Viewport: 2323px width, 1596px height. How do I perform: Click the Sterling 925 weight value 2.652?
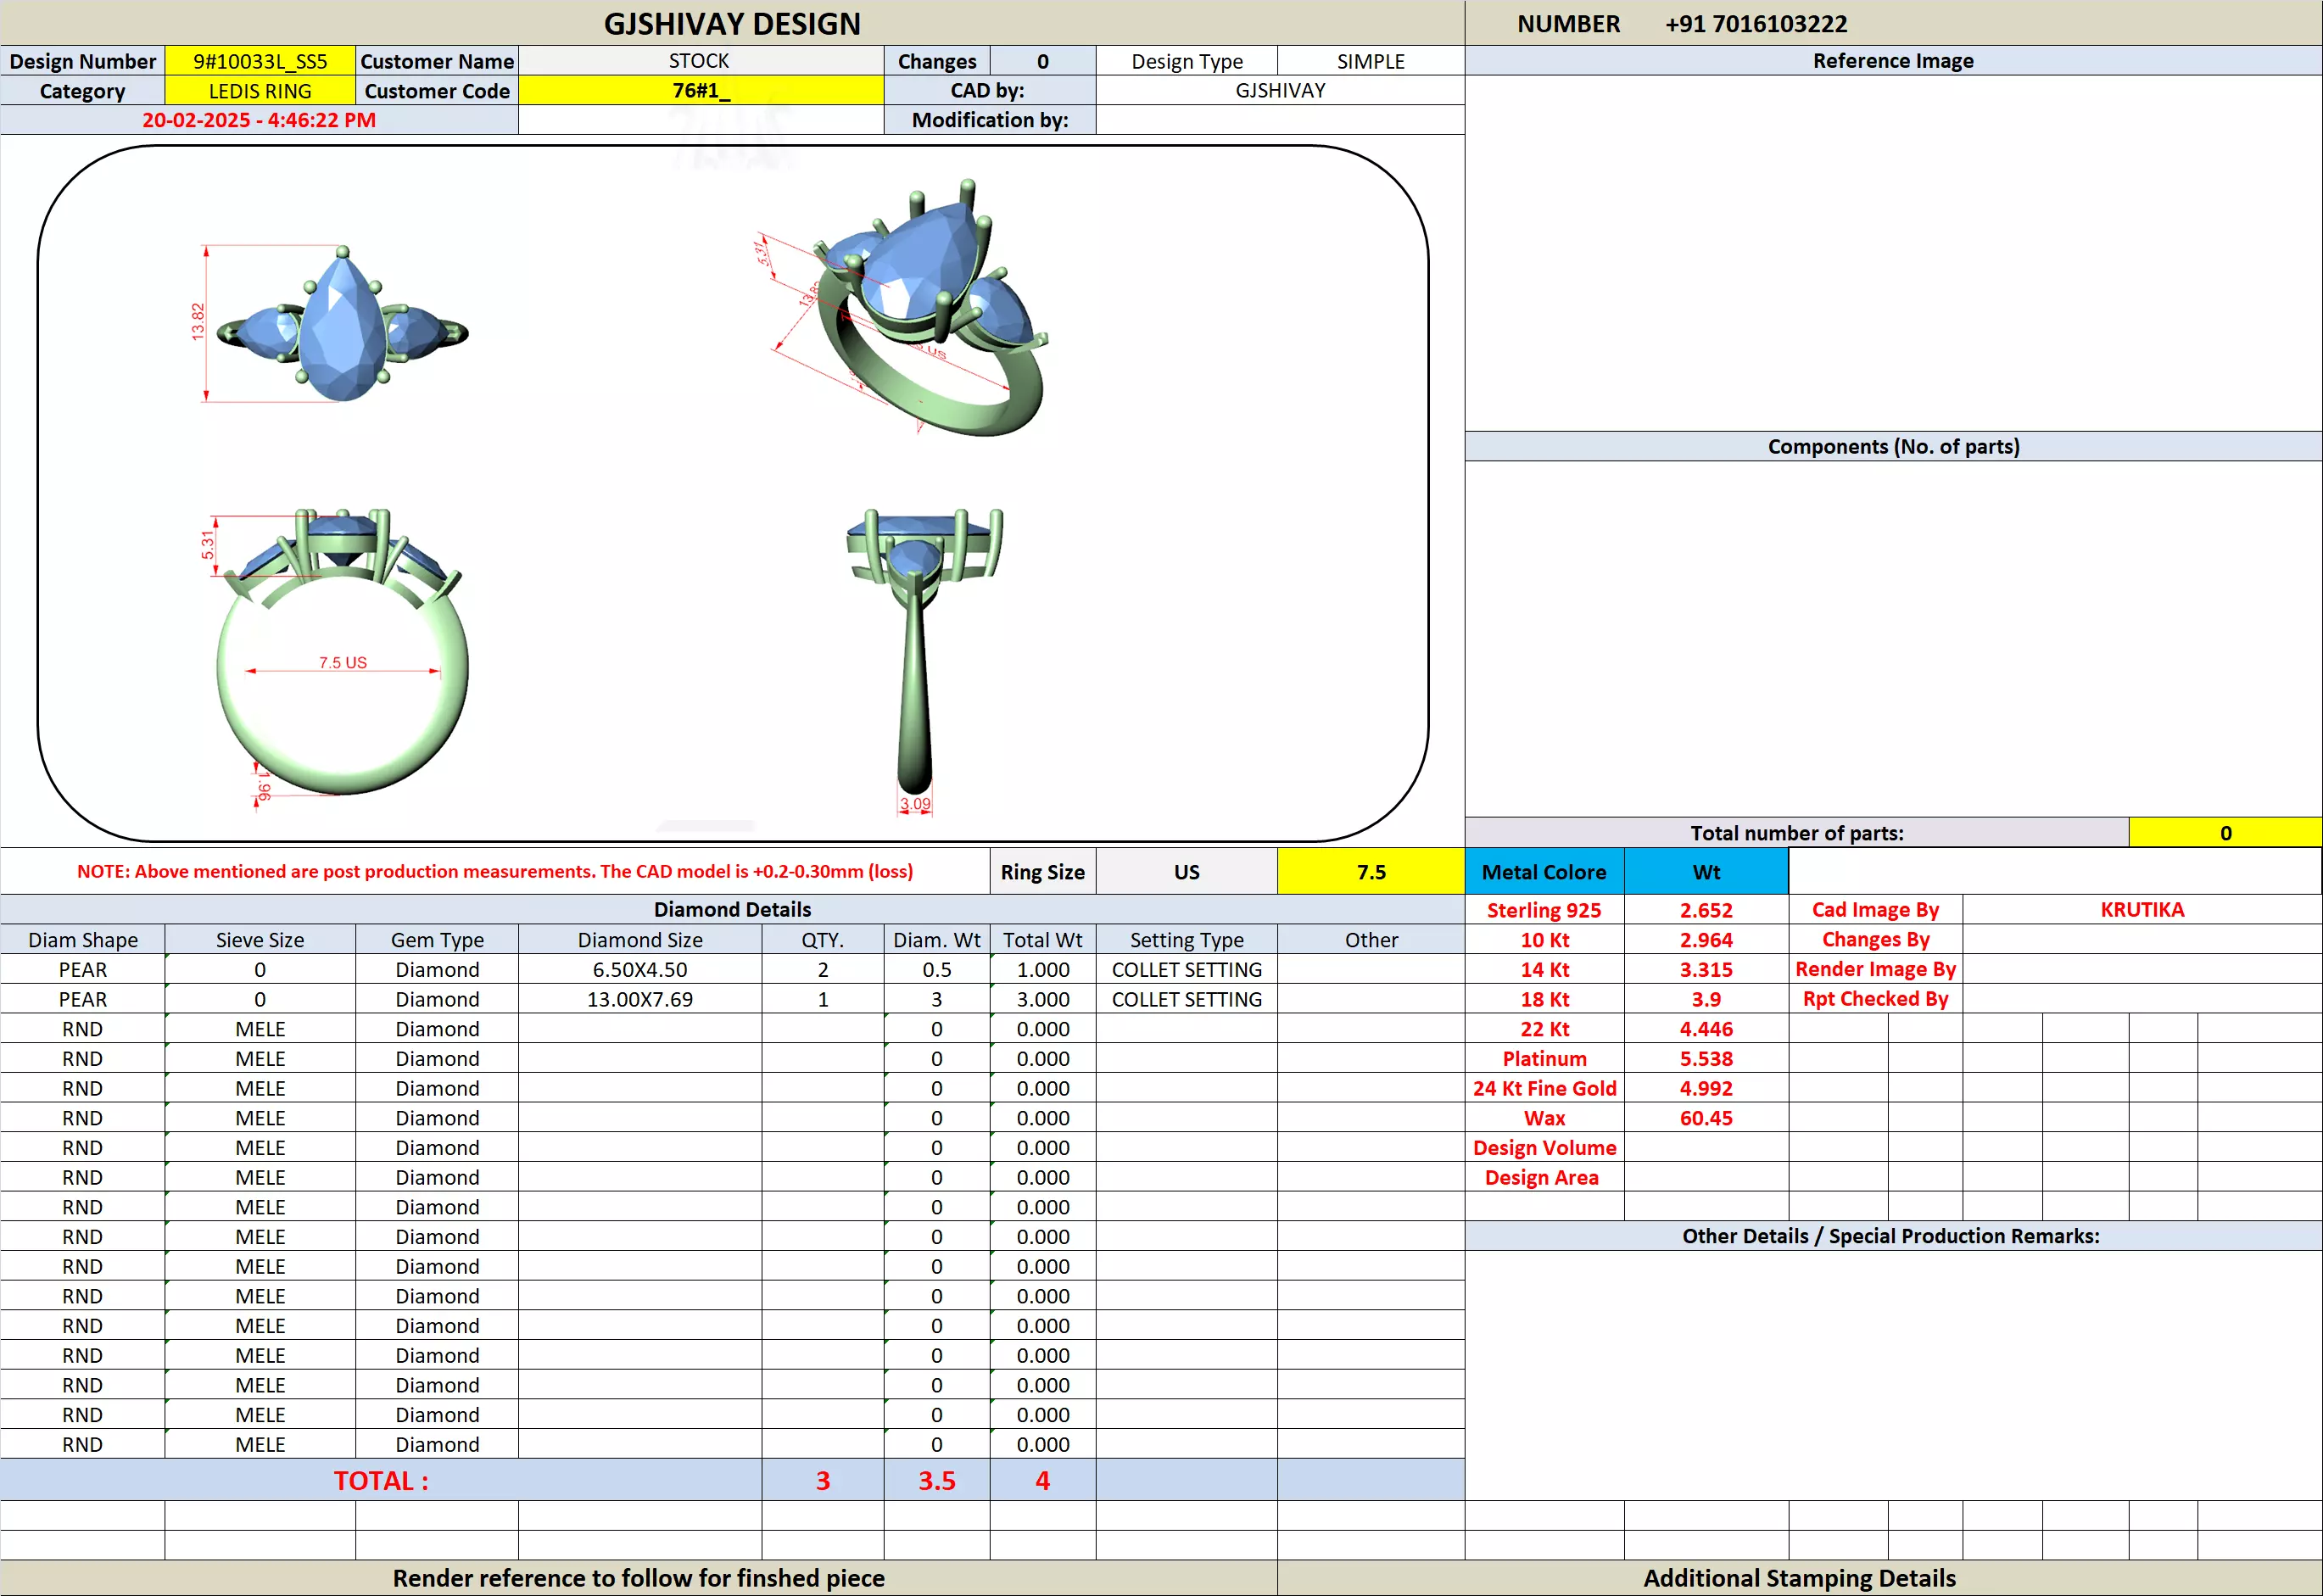(1705, 910)
